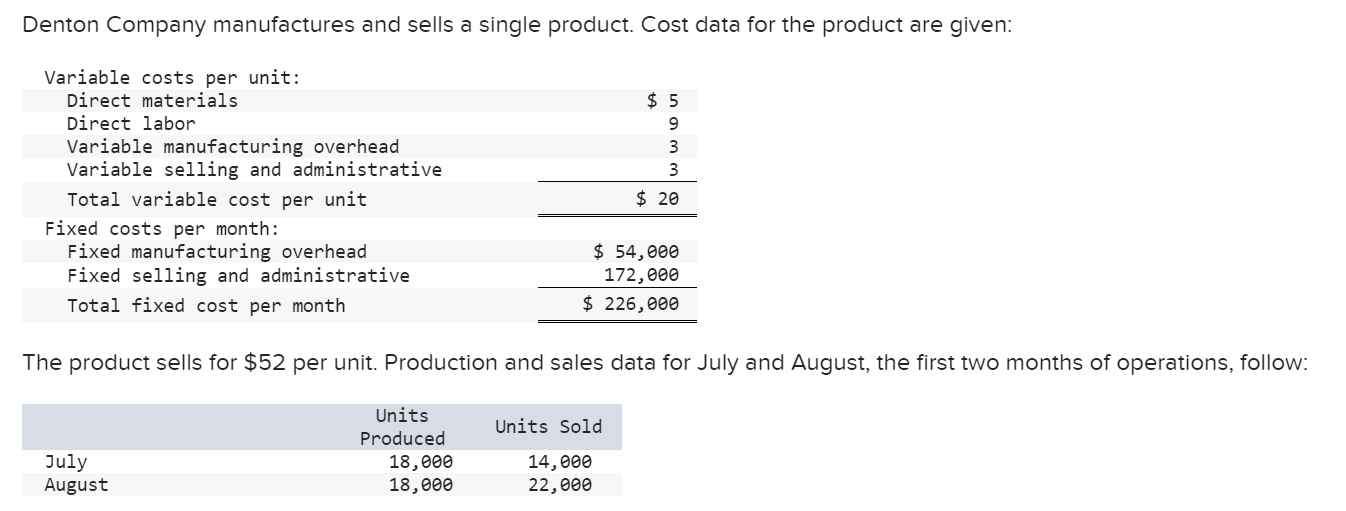Click July units produced 18,000 cell
The height and width of the screenshot is (511, 1346).
[421, 462]
